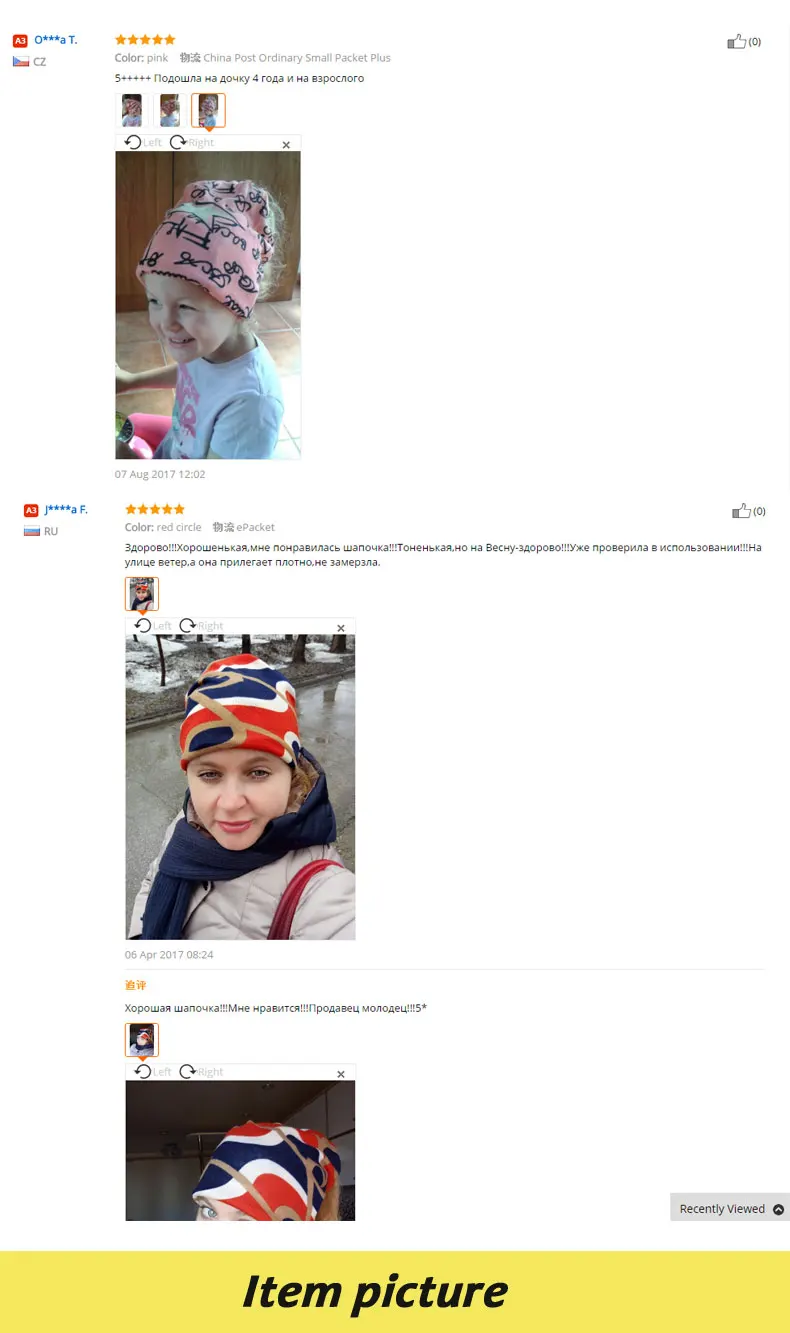Rotate pink hat photo right
790x1333 pixels.
192,142
